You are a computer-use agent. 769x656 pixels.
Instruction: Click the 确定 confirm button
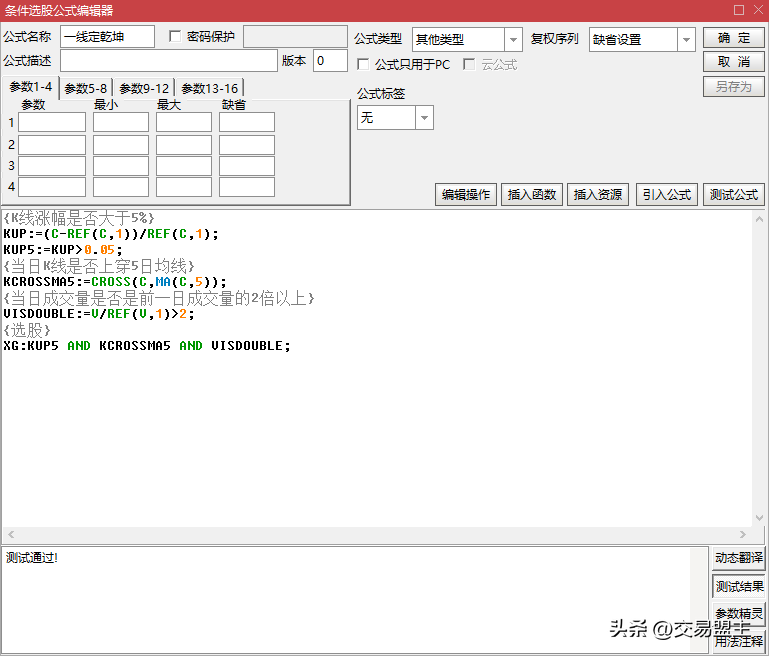[x=733, y=38]
